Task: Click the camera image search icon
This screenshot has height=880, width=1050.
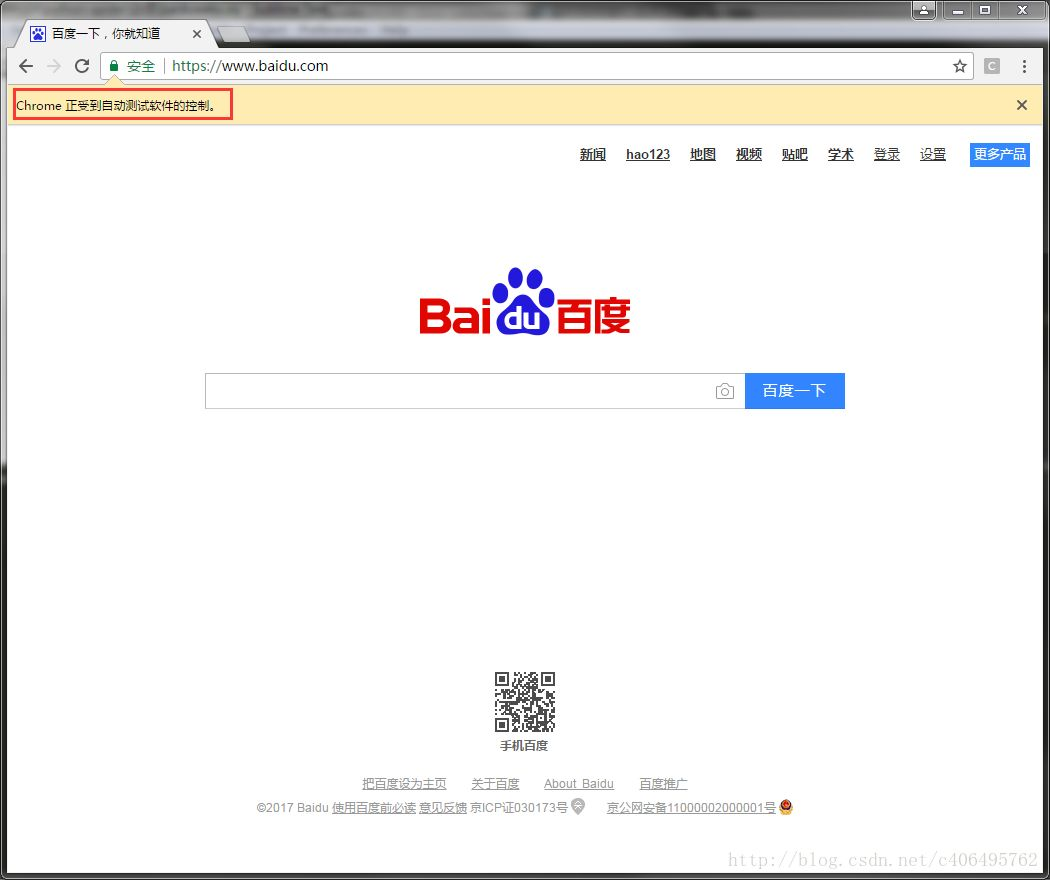Action: 725,391
